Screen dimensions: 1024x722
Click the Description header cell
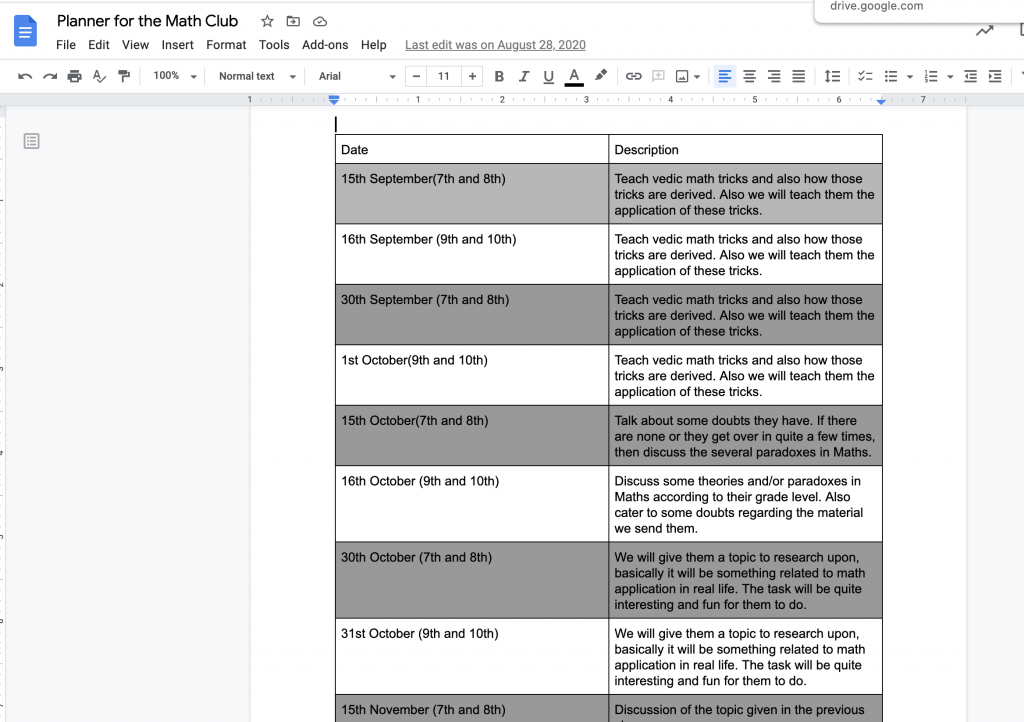(745, 149)
